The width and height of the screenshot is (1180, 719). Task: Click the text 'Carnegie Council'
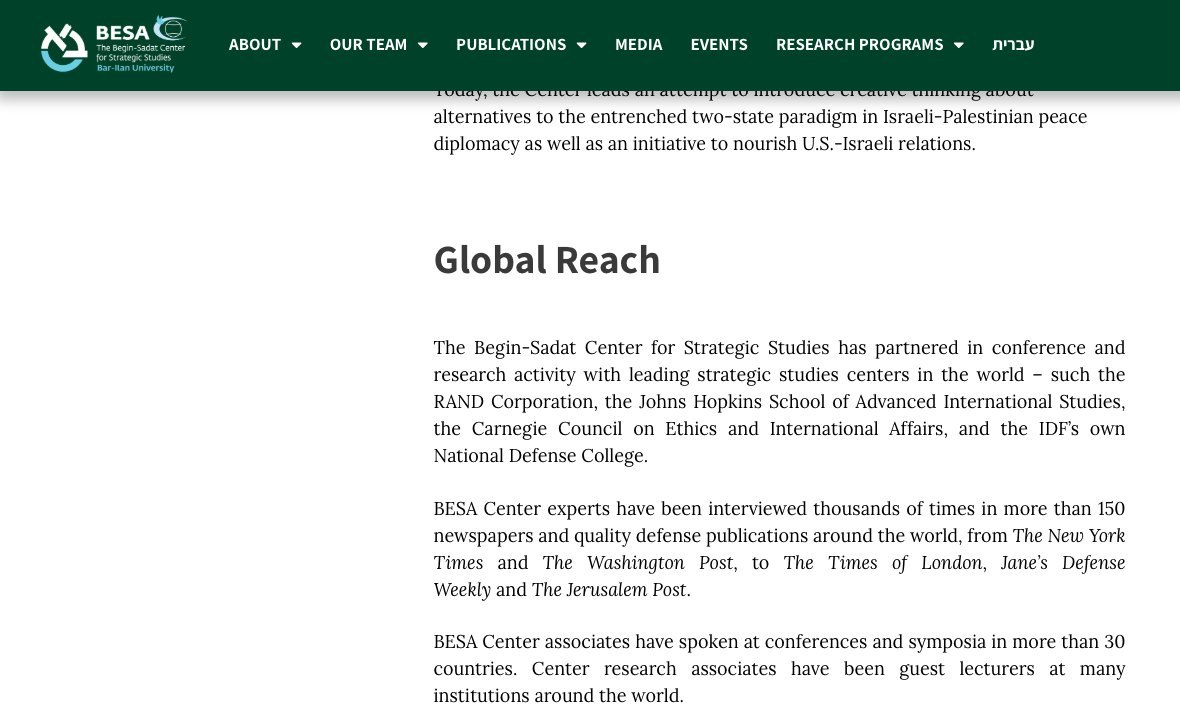tap(547, 428)
